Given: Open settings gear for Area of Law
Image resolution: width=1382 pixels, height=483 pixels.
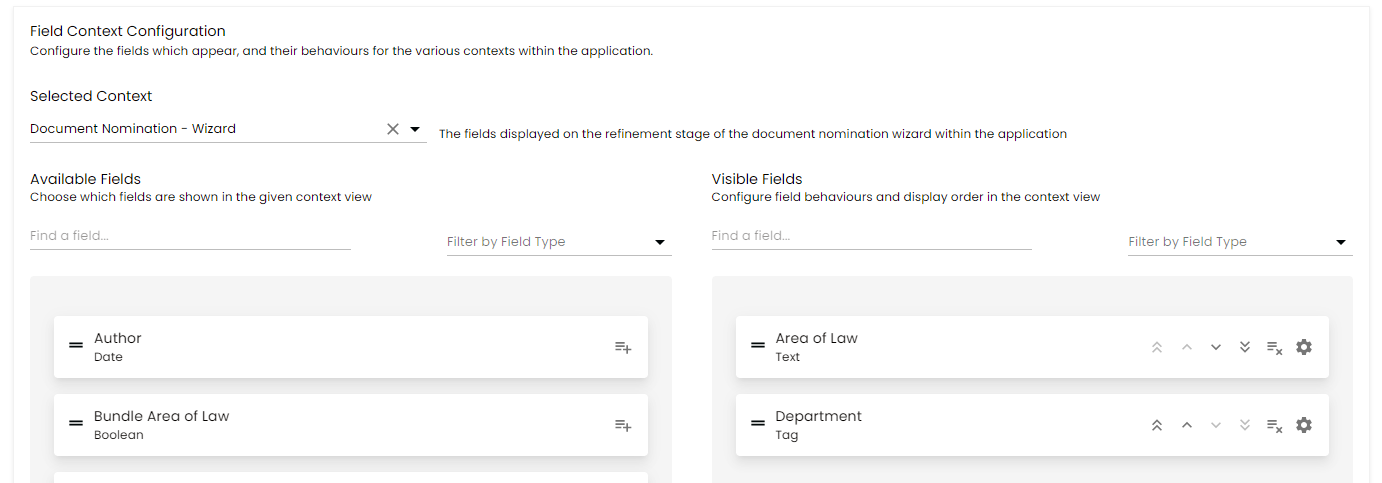Looking at the screenshot, I should (1303, 347).
